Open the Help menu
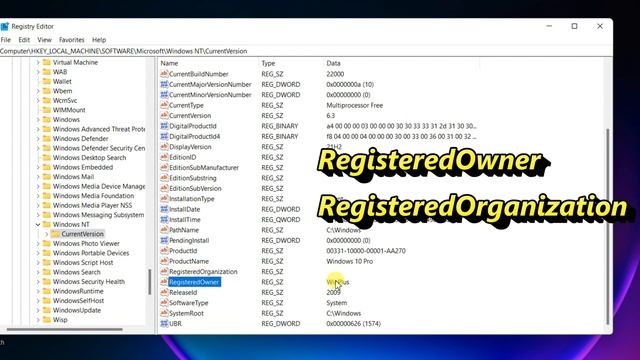 click(x=99, y=40)
